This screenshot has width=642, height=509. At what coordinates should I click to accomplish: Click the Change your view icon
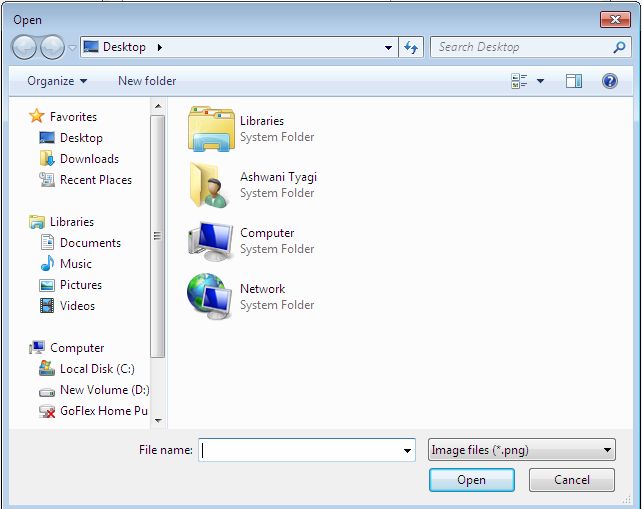click(x=519, y=81)
